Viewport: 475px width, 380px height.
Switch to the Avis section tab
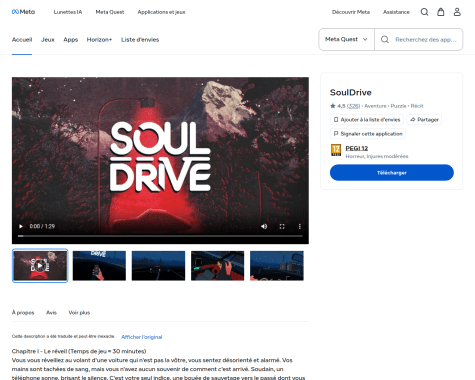click(51, 312)
